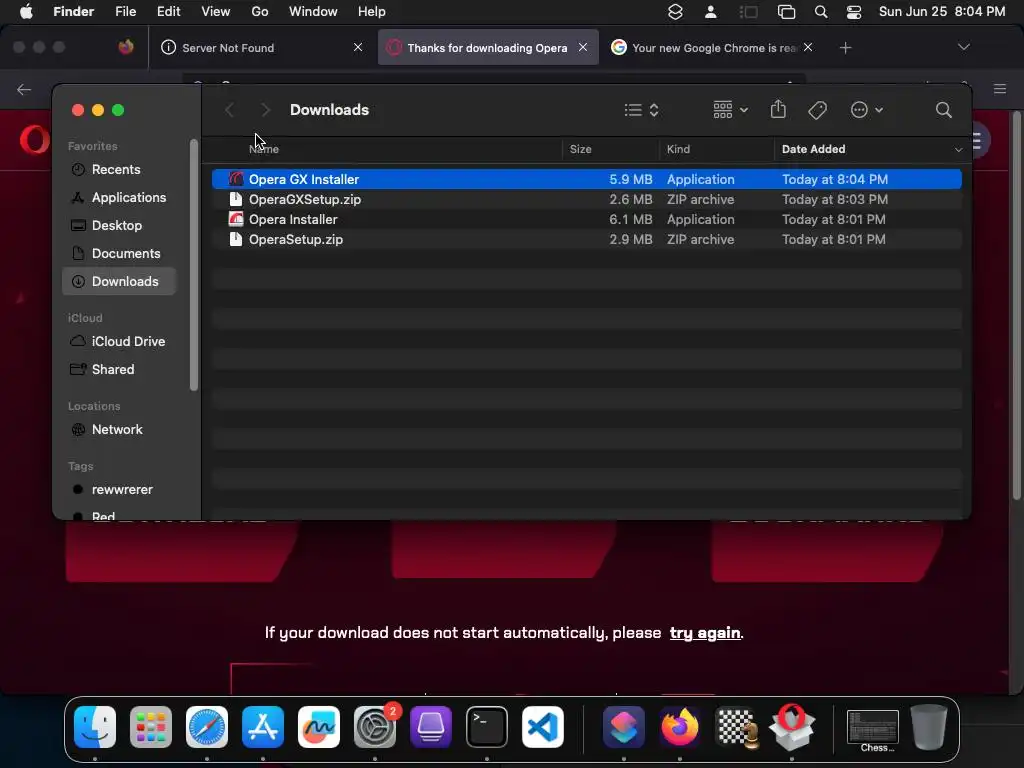1024x768 pixels.
Task: Open a new Firefox tab with plus button
Action: pyautogui.click(x=845, y=48)
